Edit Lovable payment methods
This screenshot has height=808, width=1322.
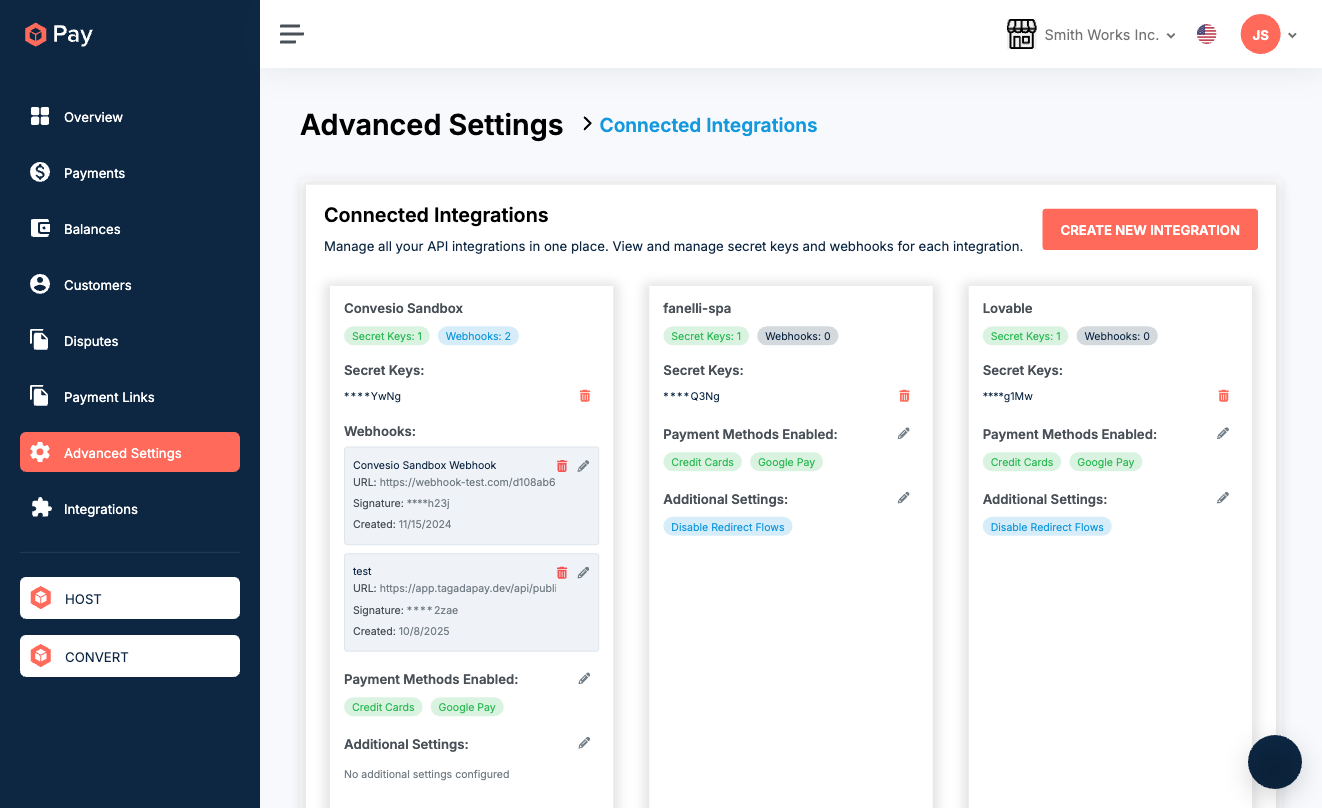pyautogui.click(x=1223, y=434)
